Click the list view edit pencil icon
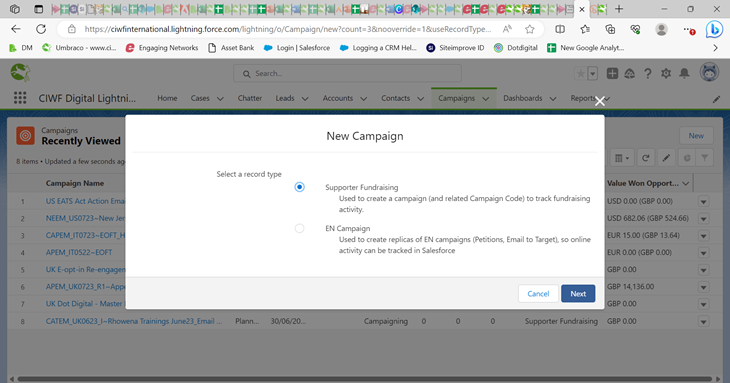 pos(666,158)
